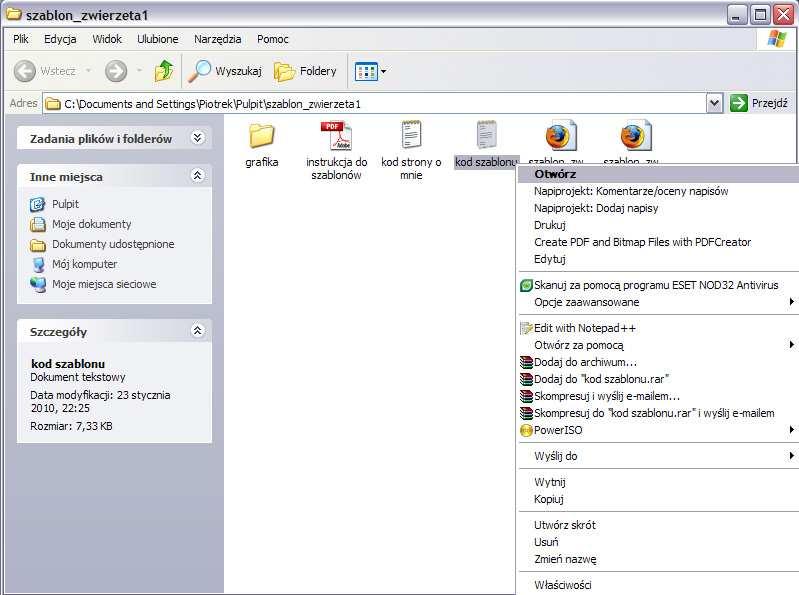Collapse the Inne miejsca panel
Viewport: 799px width, 595px height.
point(197,176)
